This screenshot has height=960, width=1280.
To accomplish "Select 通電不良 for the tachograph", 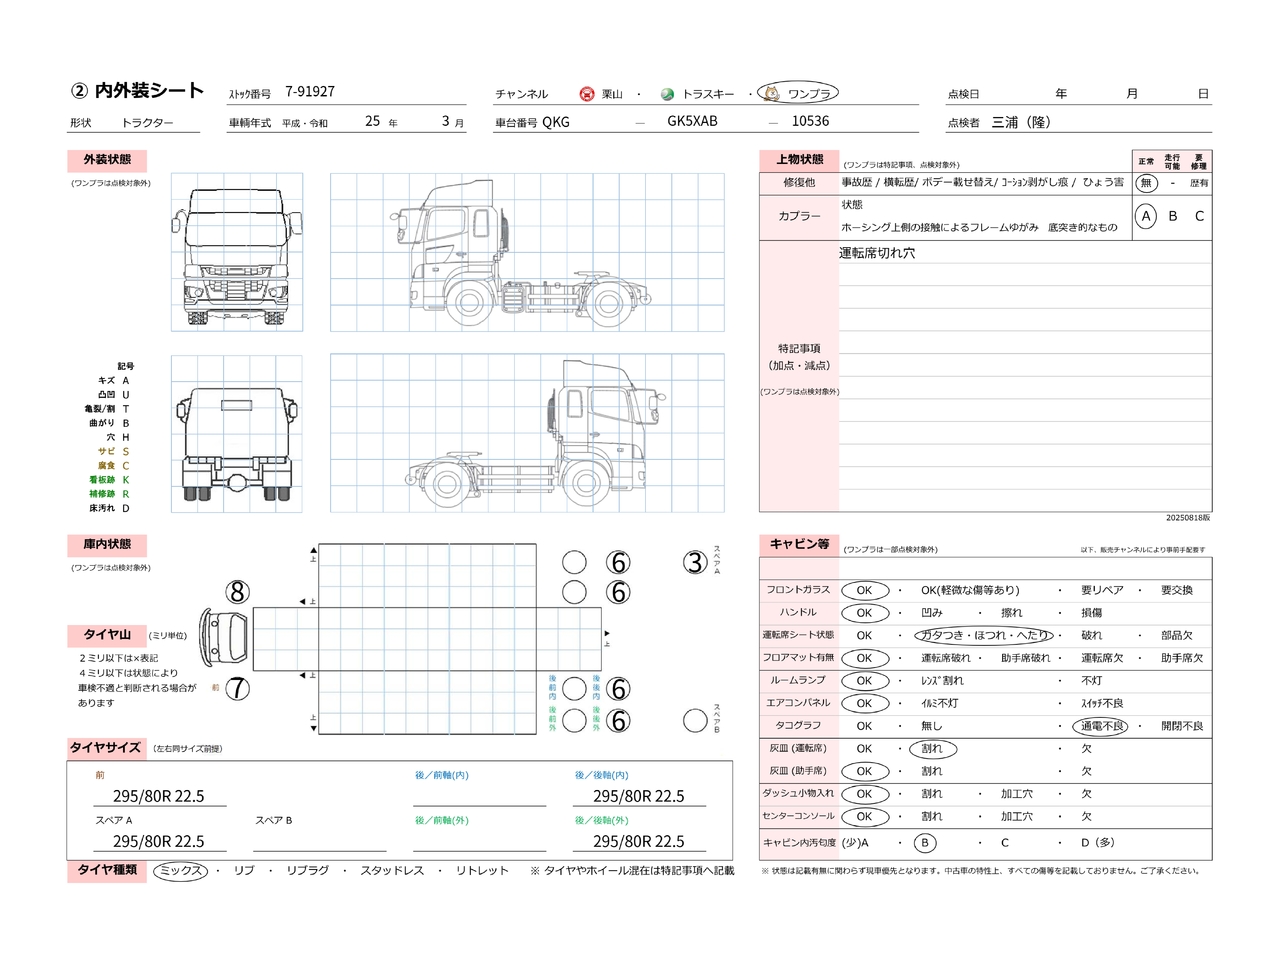I will (1101, 726).
